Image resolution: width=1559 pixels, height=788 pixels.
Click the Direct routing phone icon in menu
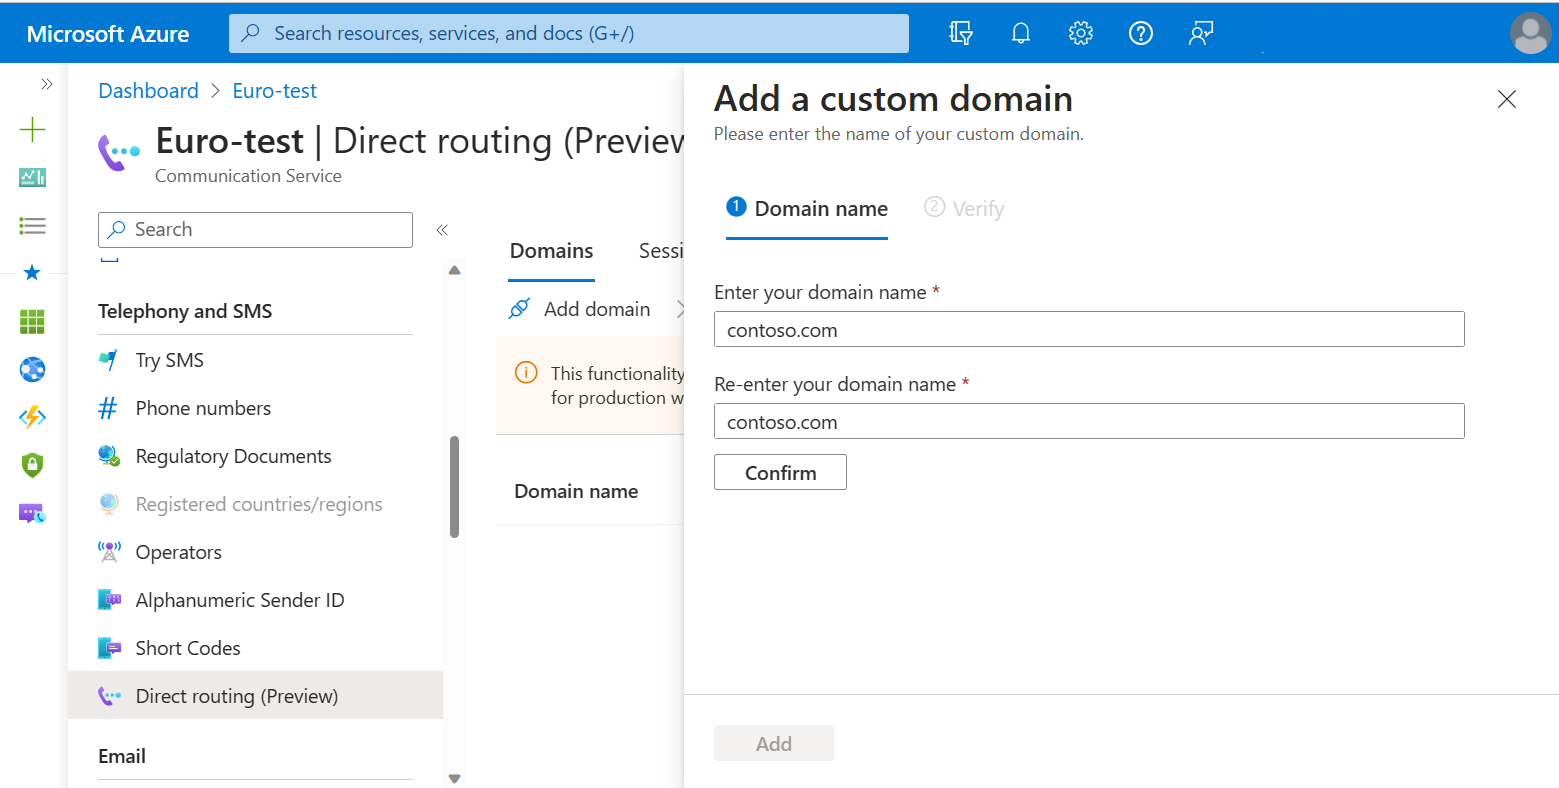[109, 696]
